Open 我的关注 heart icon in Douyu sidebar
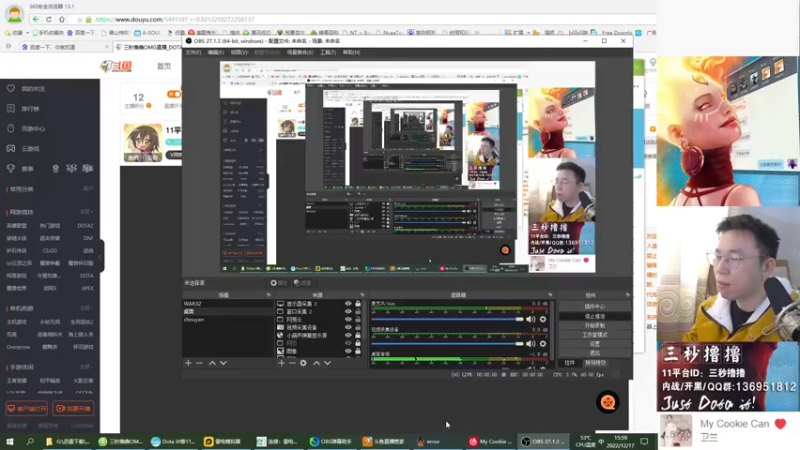This screenshot has height=450, width=800. click(x=11, y=88)
